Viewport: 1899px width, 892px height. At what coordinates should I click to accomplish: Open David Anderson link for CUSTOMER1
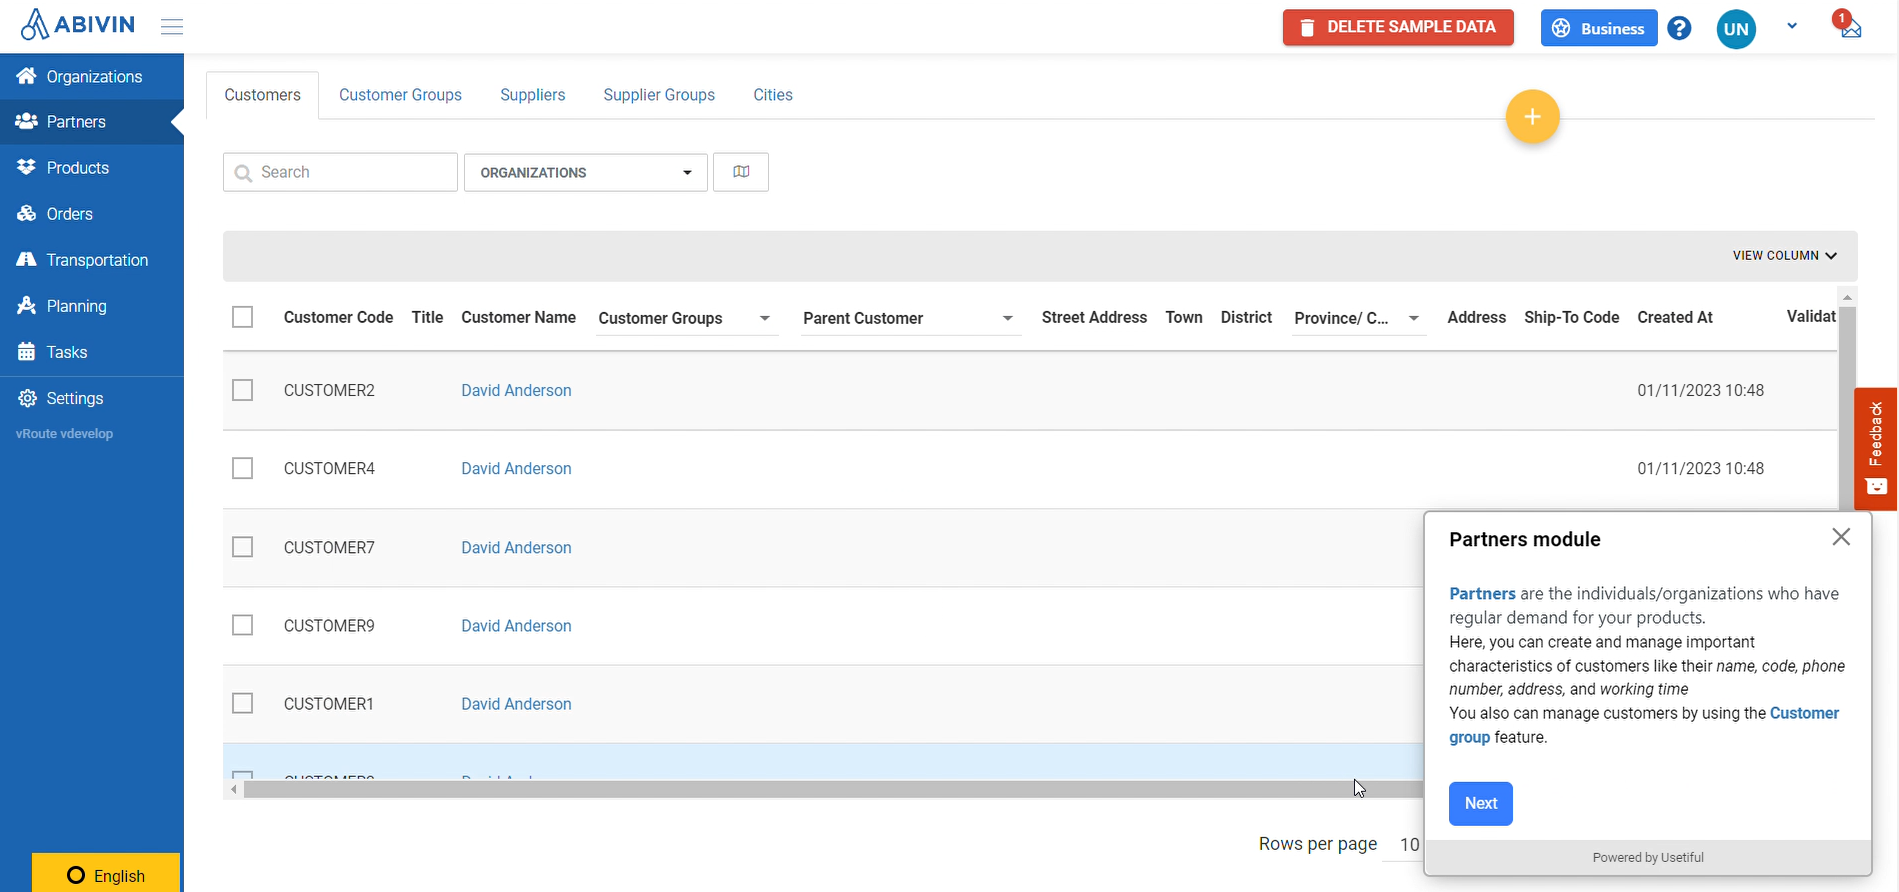(516, 704)
